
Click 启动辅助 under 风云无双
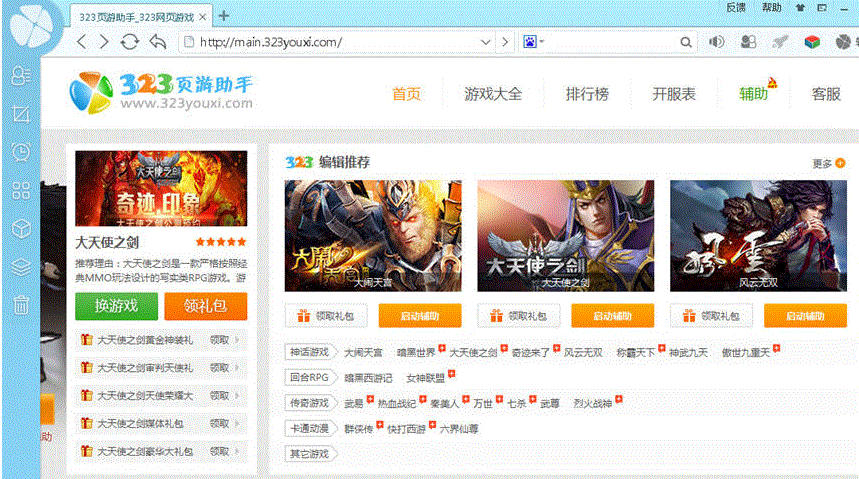805,316
